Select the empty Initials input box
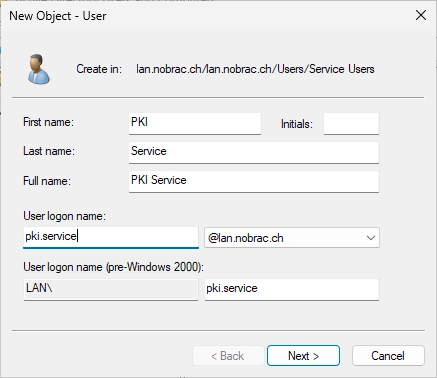The height and width of the screenshot is (378, 437). point(351,123)
